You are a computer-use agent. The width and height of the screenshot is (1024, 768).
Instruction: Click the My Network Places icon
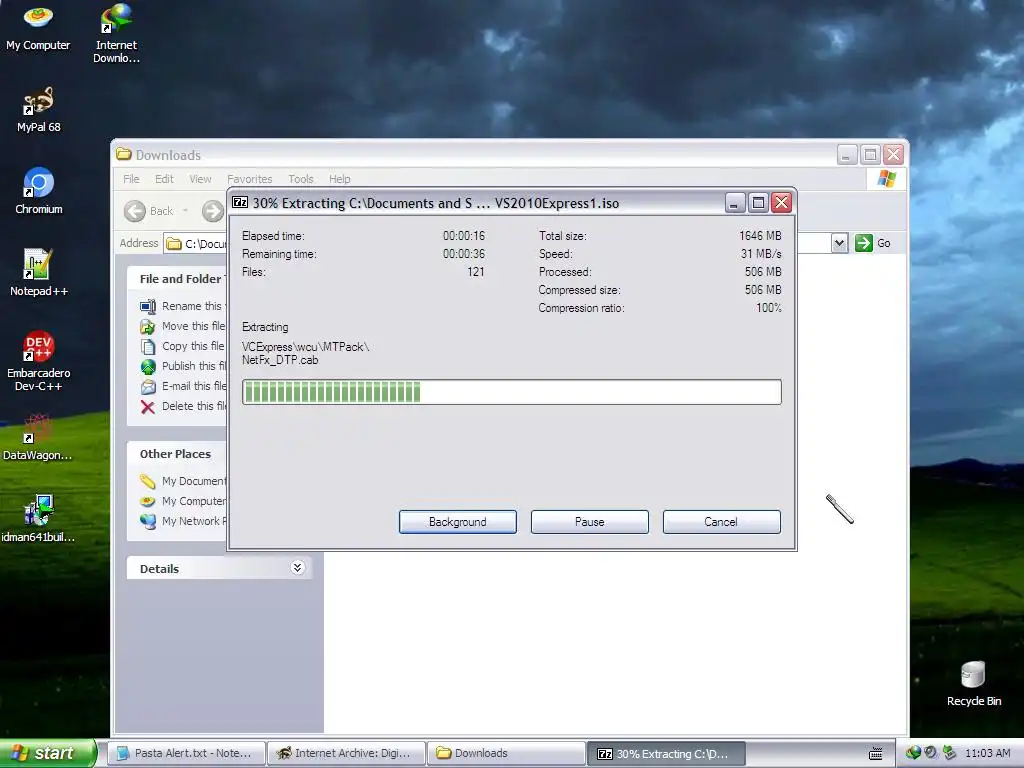click(x=148, y=521)
